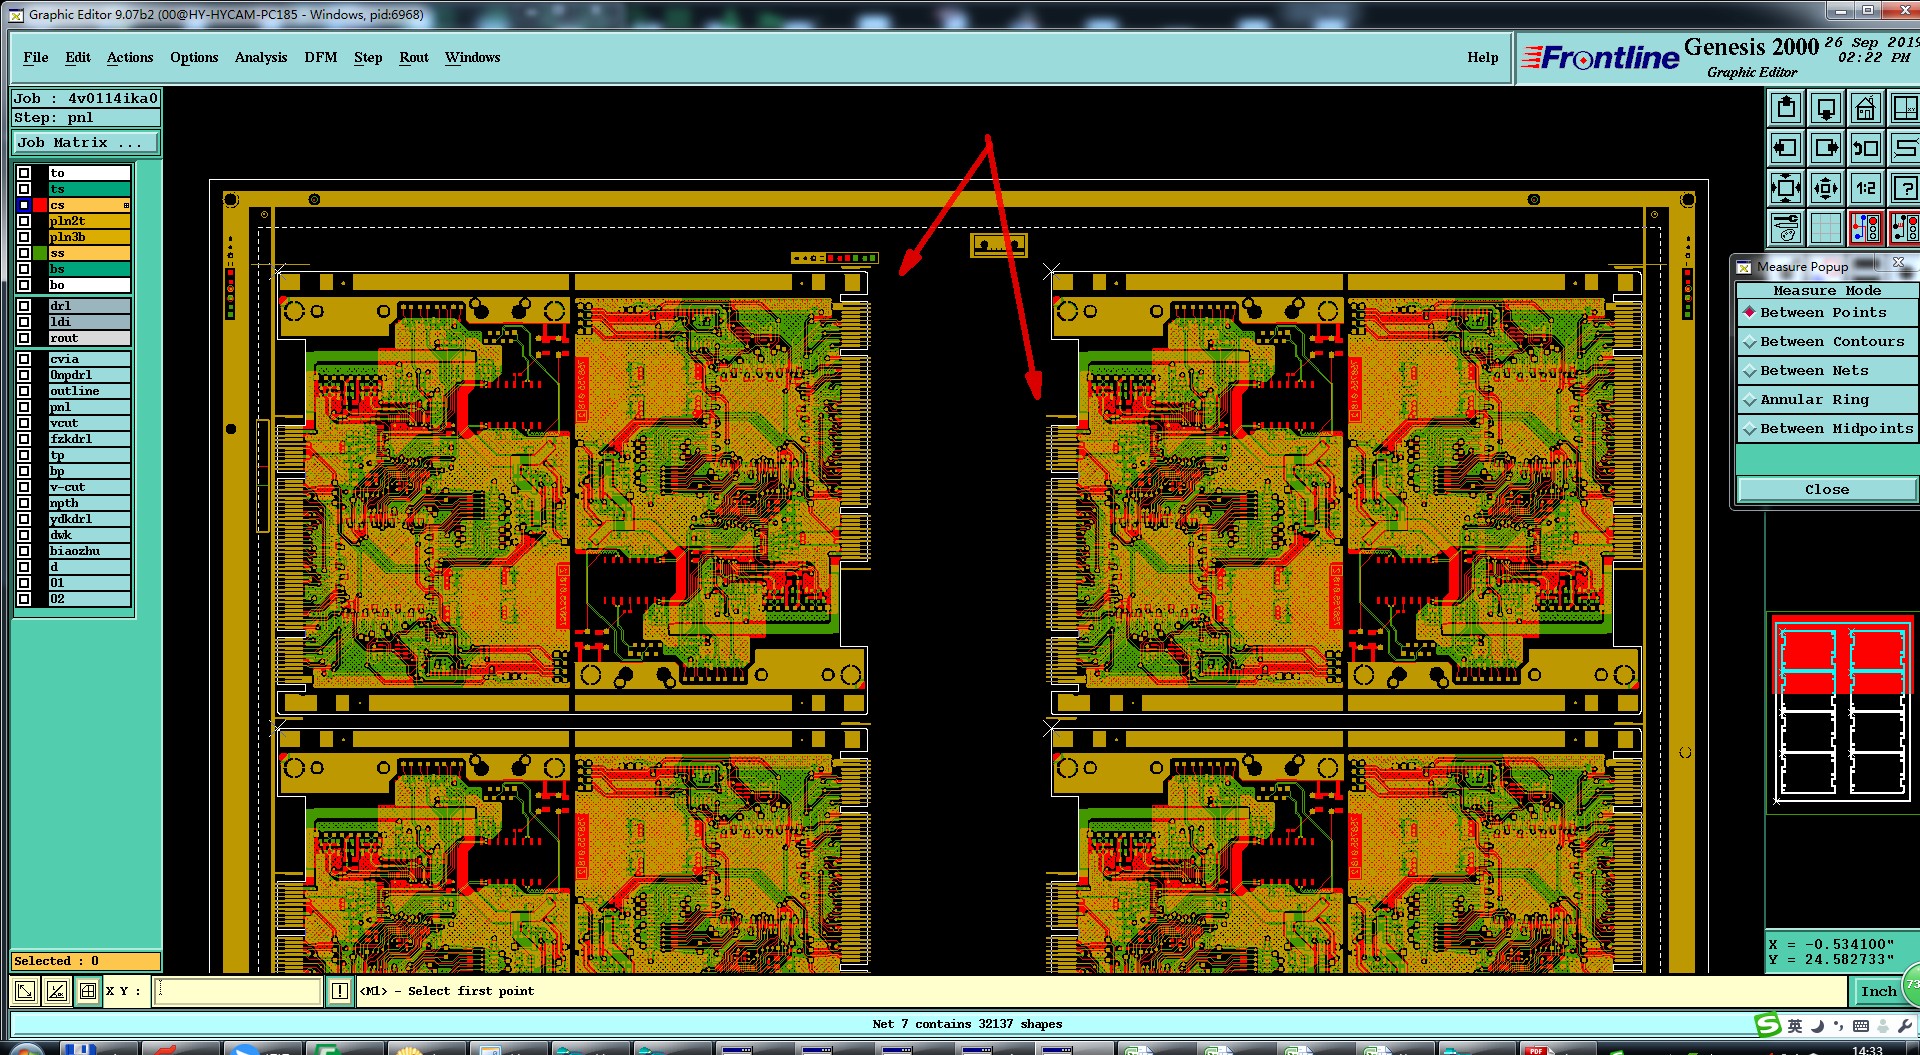Click the question mark query icon
Image resolution: width=1920 pixels, height=1055 pixels.
pyautogui.click(x=1904, y=188)
